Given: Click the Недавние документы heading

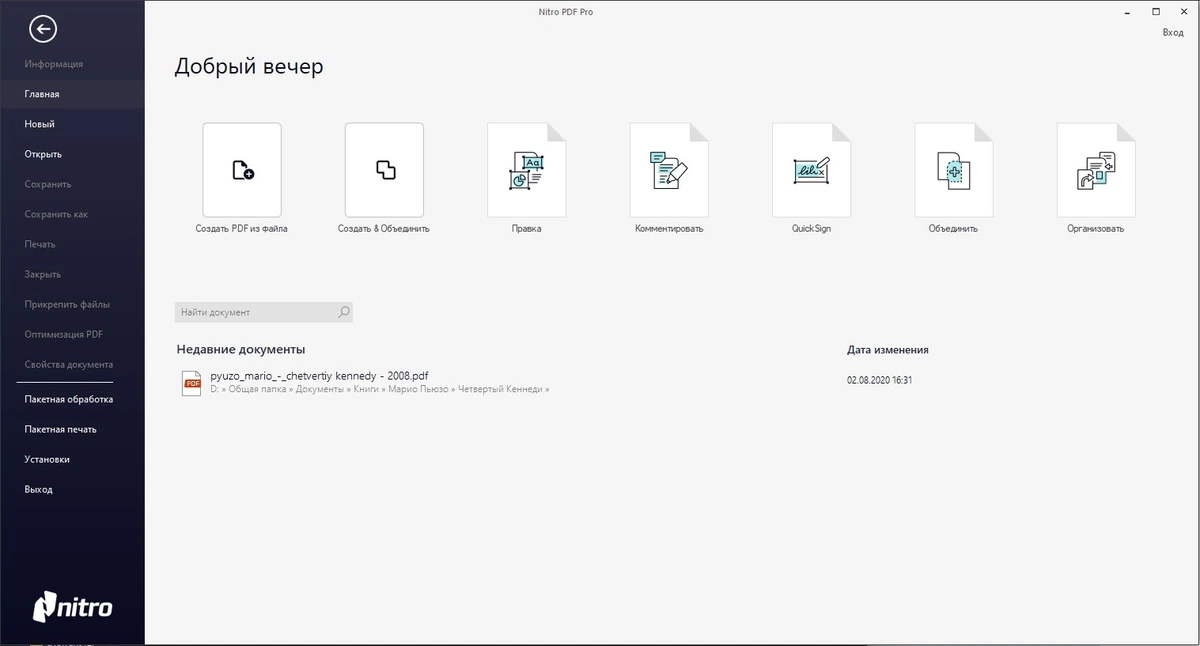Looking at the screenshot, I should coord(240,349).
